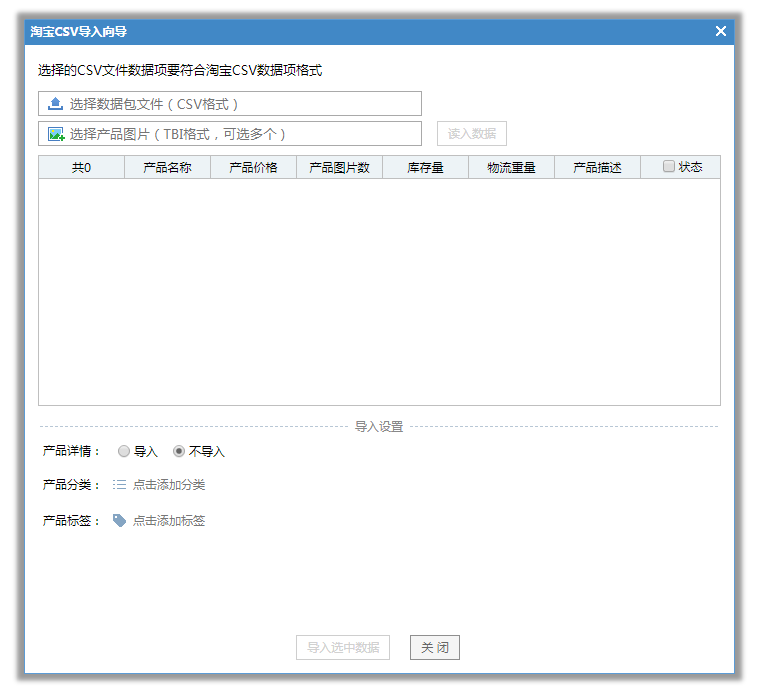Click the add product picture icon

point(56,134)
